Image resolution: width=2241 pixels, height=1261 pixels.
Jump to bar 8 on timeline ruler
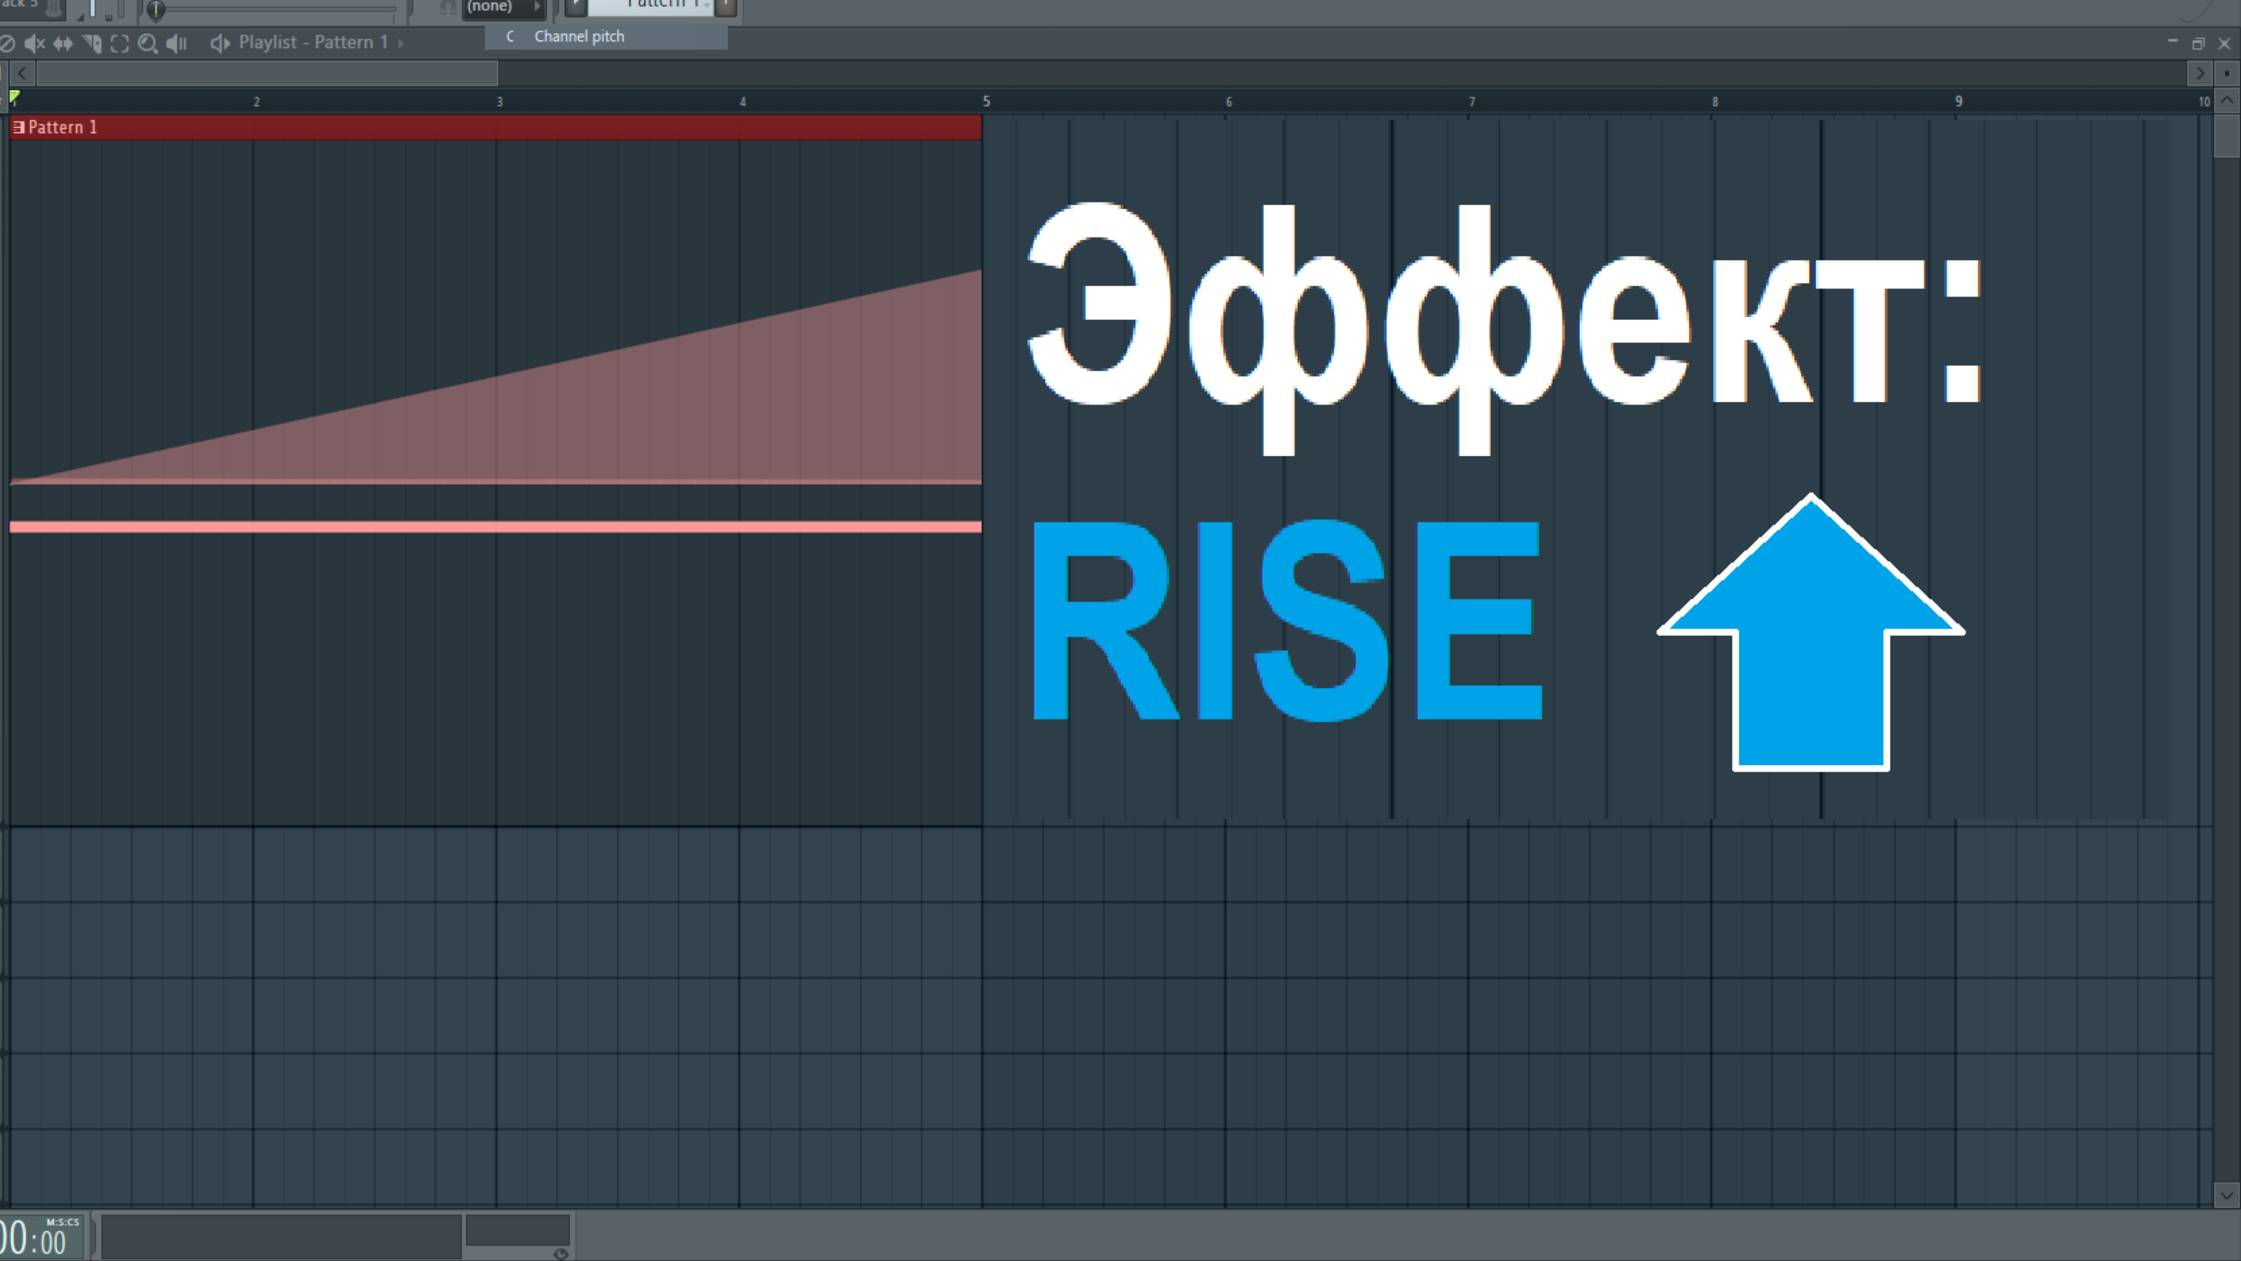[1715, 102]
